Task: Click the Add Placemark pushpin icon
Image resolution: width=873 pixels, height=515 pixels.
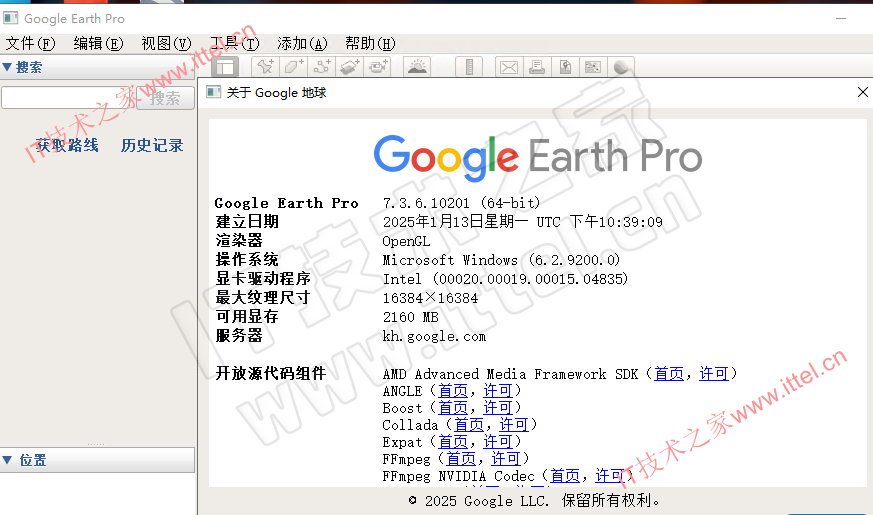Action: click(x=266, y=67)
